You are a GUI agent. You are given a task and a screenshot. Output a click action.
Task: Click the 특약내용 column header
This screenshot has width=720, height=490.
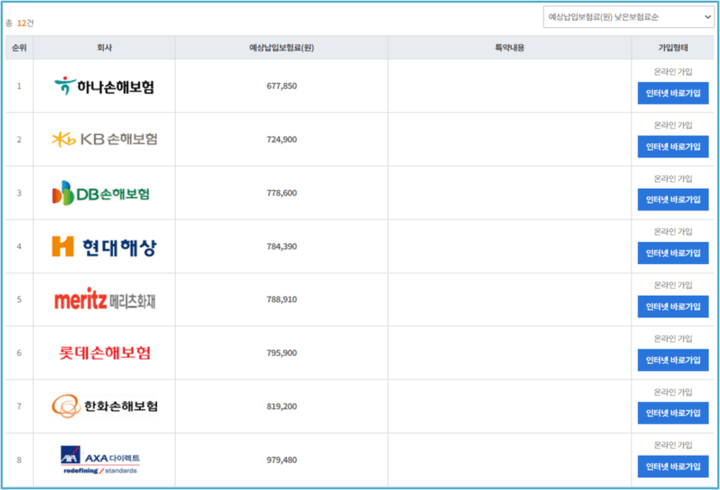click(509, 48)
